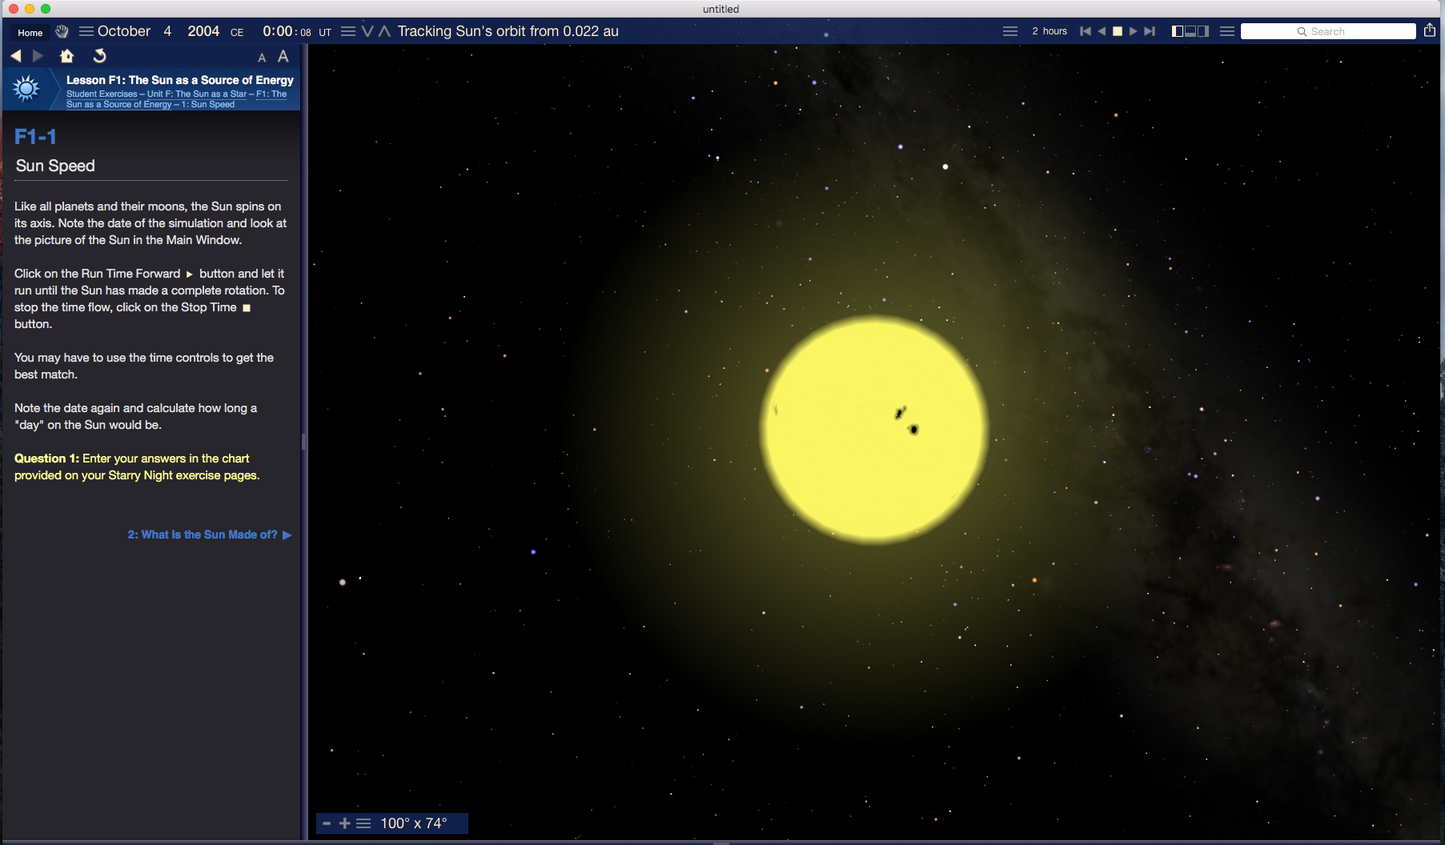
Task: Zoom in with the plus button
Action: tap(344, 823)
